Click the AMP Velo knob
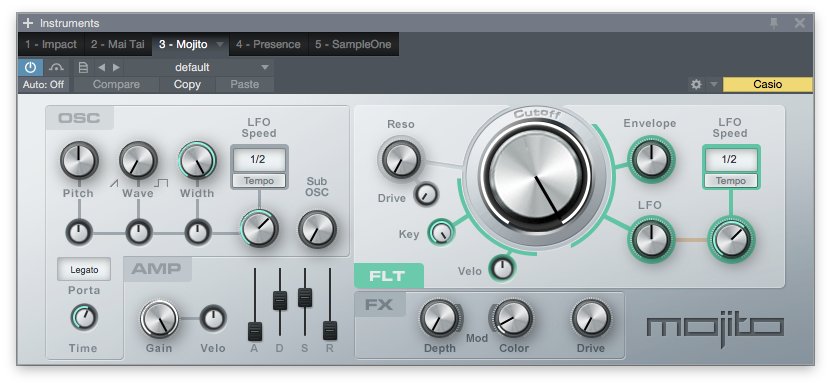Image resolution: width=831 pixels, height=386 pixels. (213, 319)
